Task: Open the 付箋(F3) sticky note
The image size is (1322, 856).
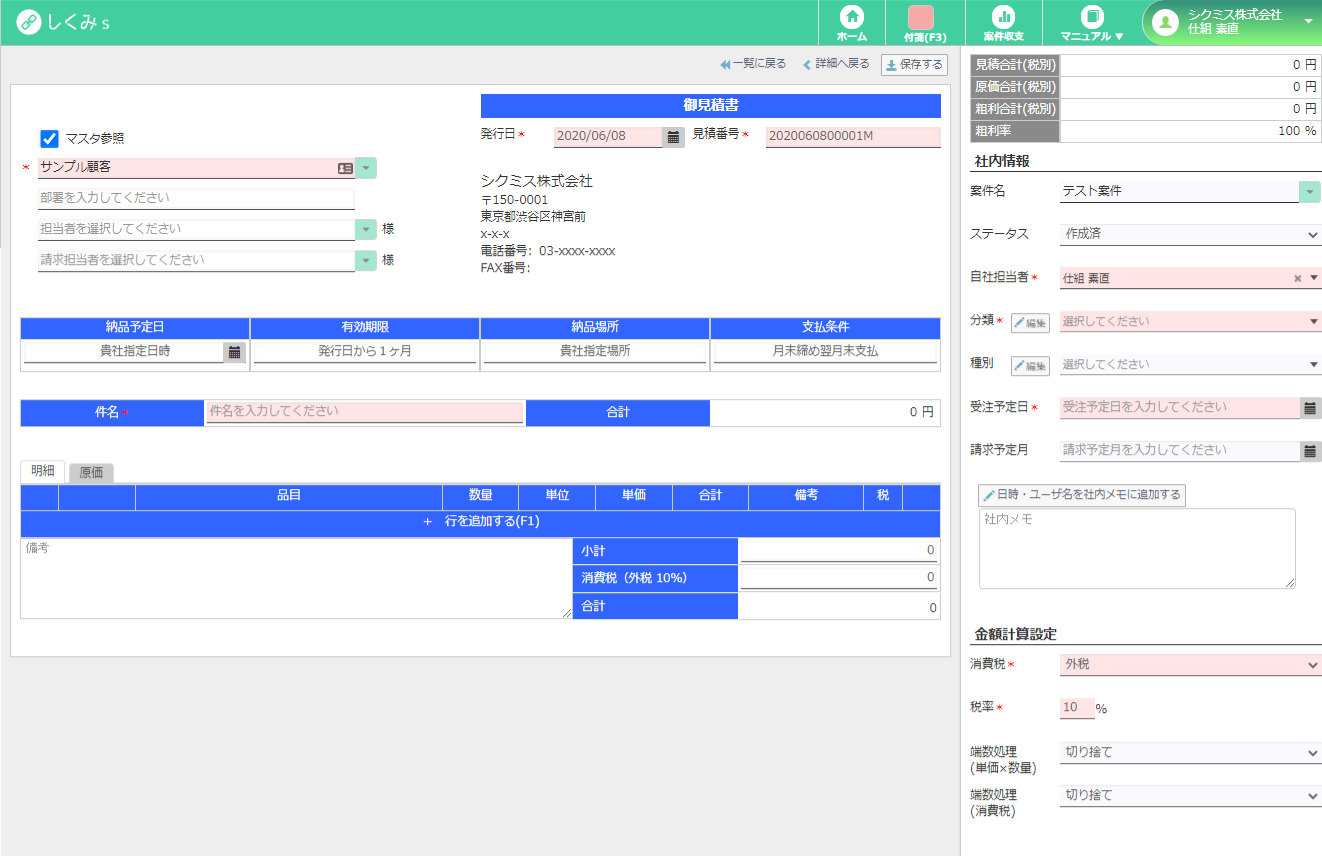Action: tap(924, 23)
